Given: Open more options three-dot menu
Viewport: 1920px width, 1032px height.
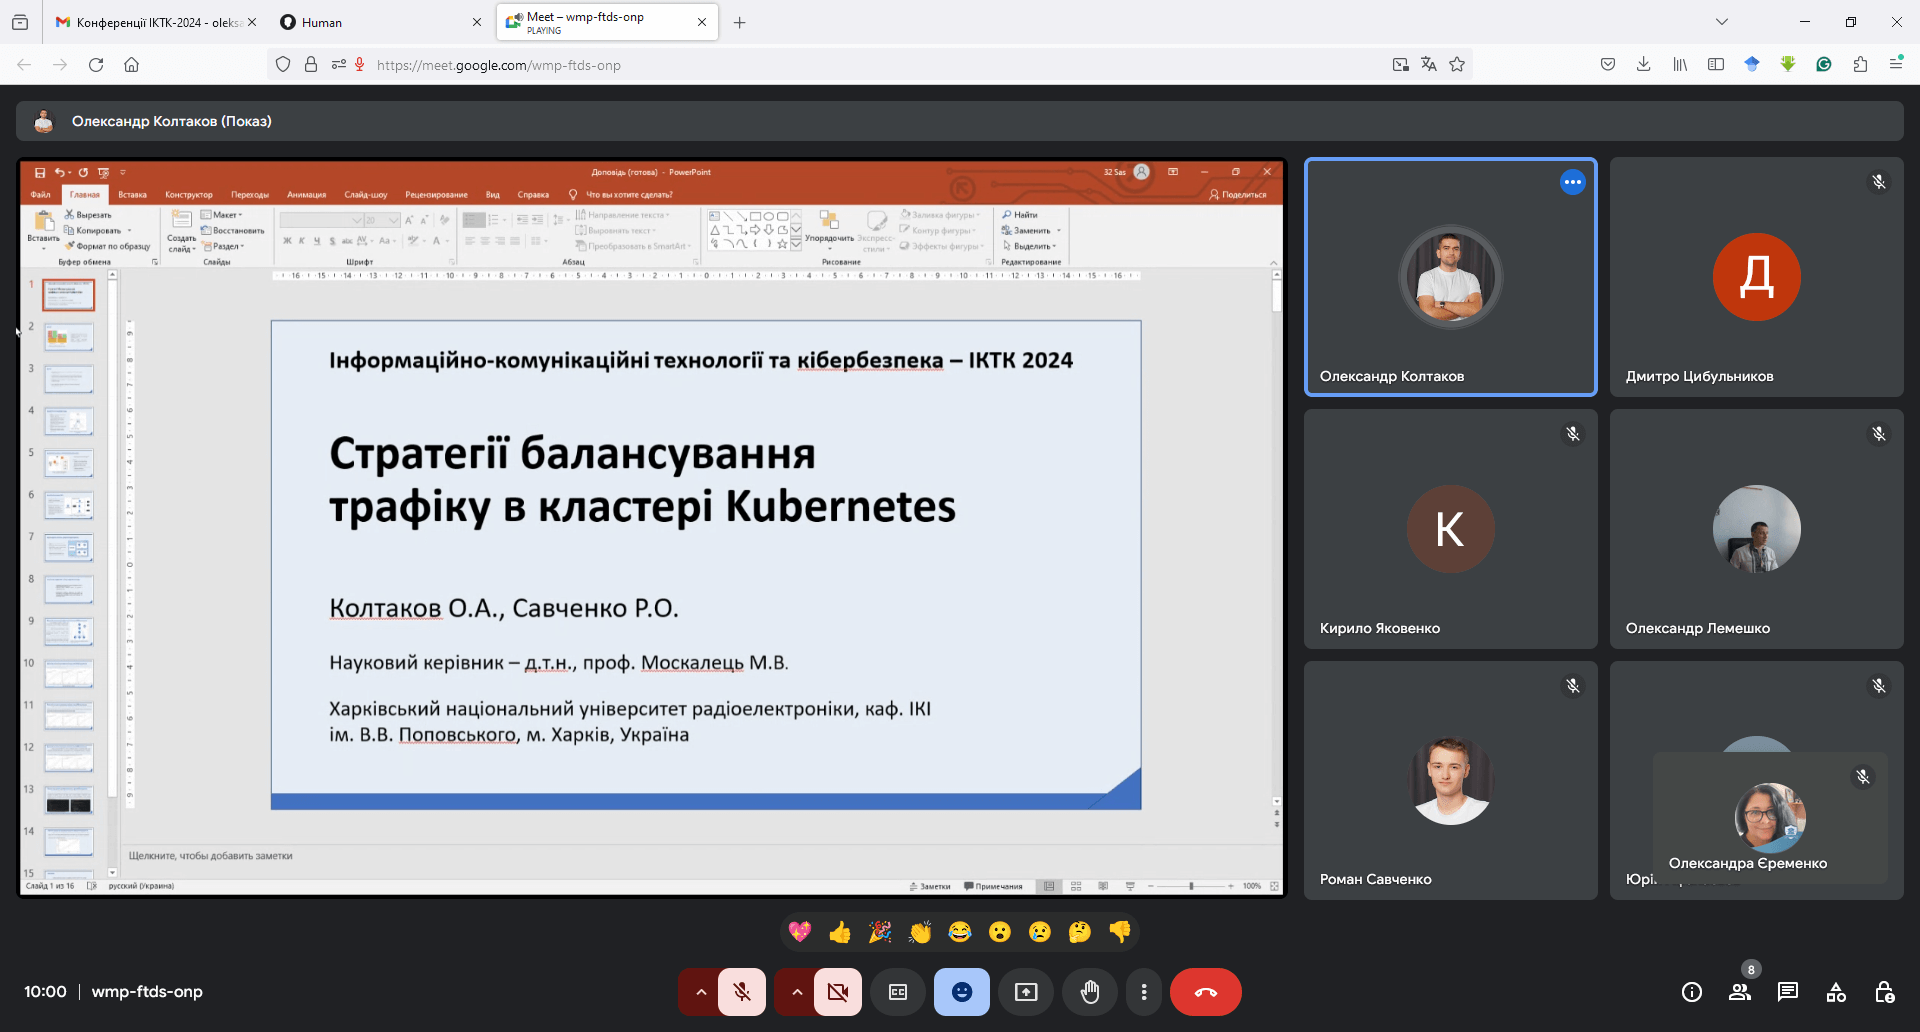Looking at the screenshot, I should click(x=1144, y=992).
